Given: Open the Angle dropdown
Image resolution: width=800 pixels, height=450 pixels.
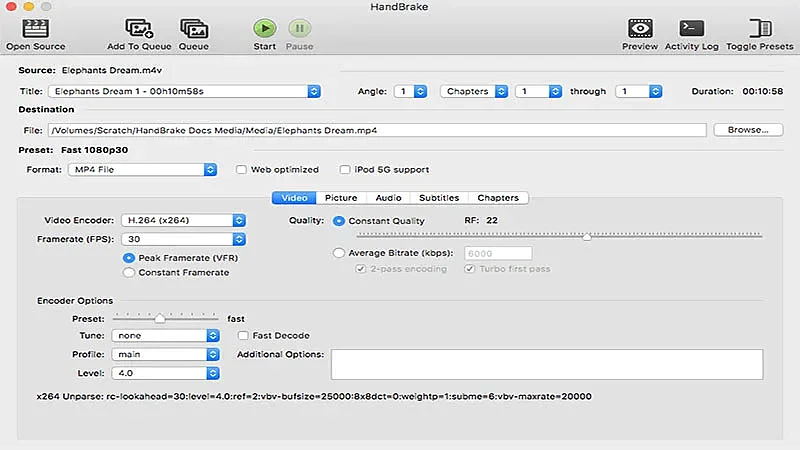Looking at the screenshot, I should (x=410, y=91).
